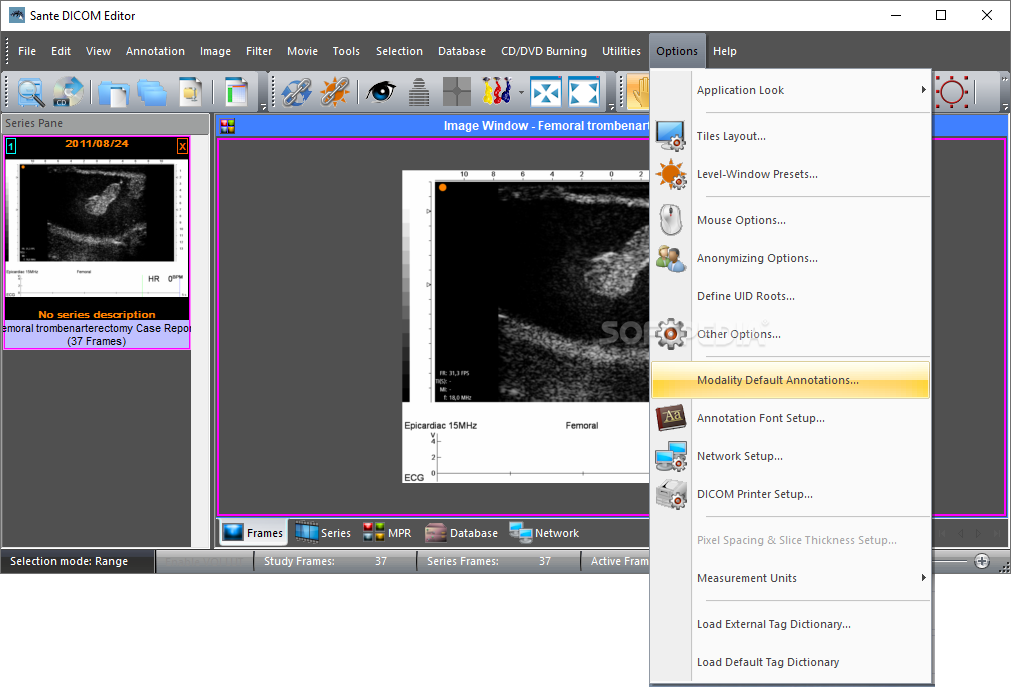Image resolution: width=1011 pixels, height=687 pixels.
Task: Expand the Application Look submenu
Action: [923, 90]
